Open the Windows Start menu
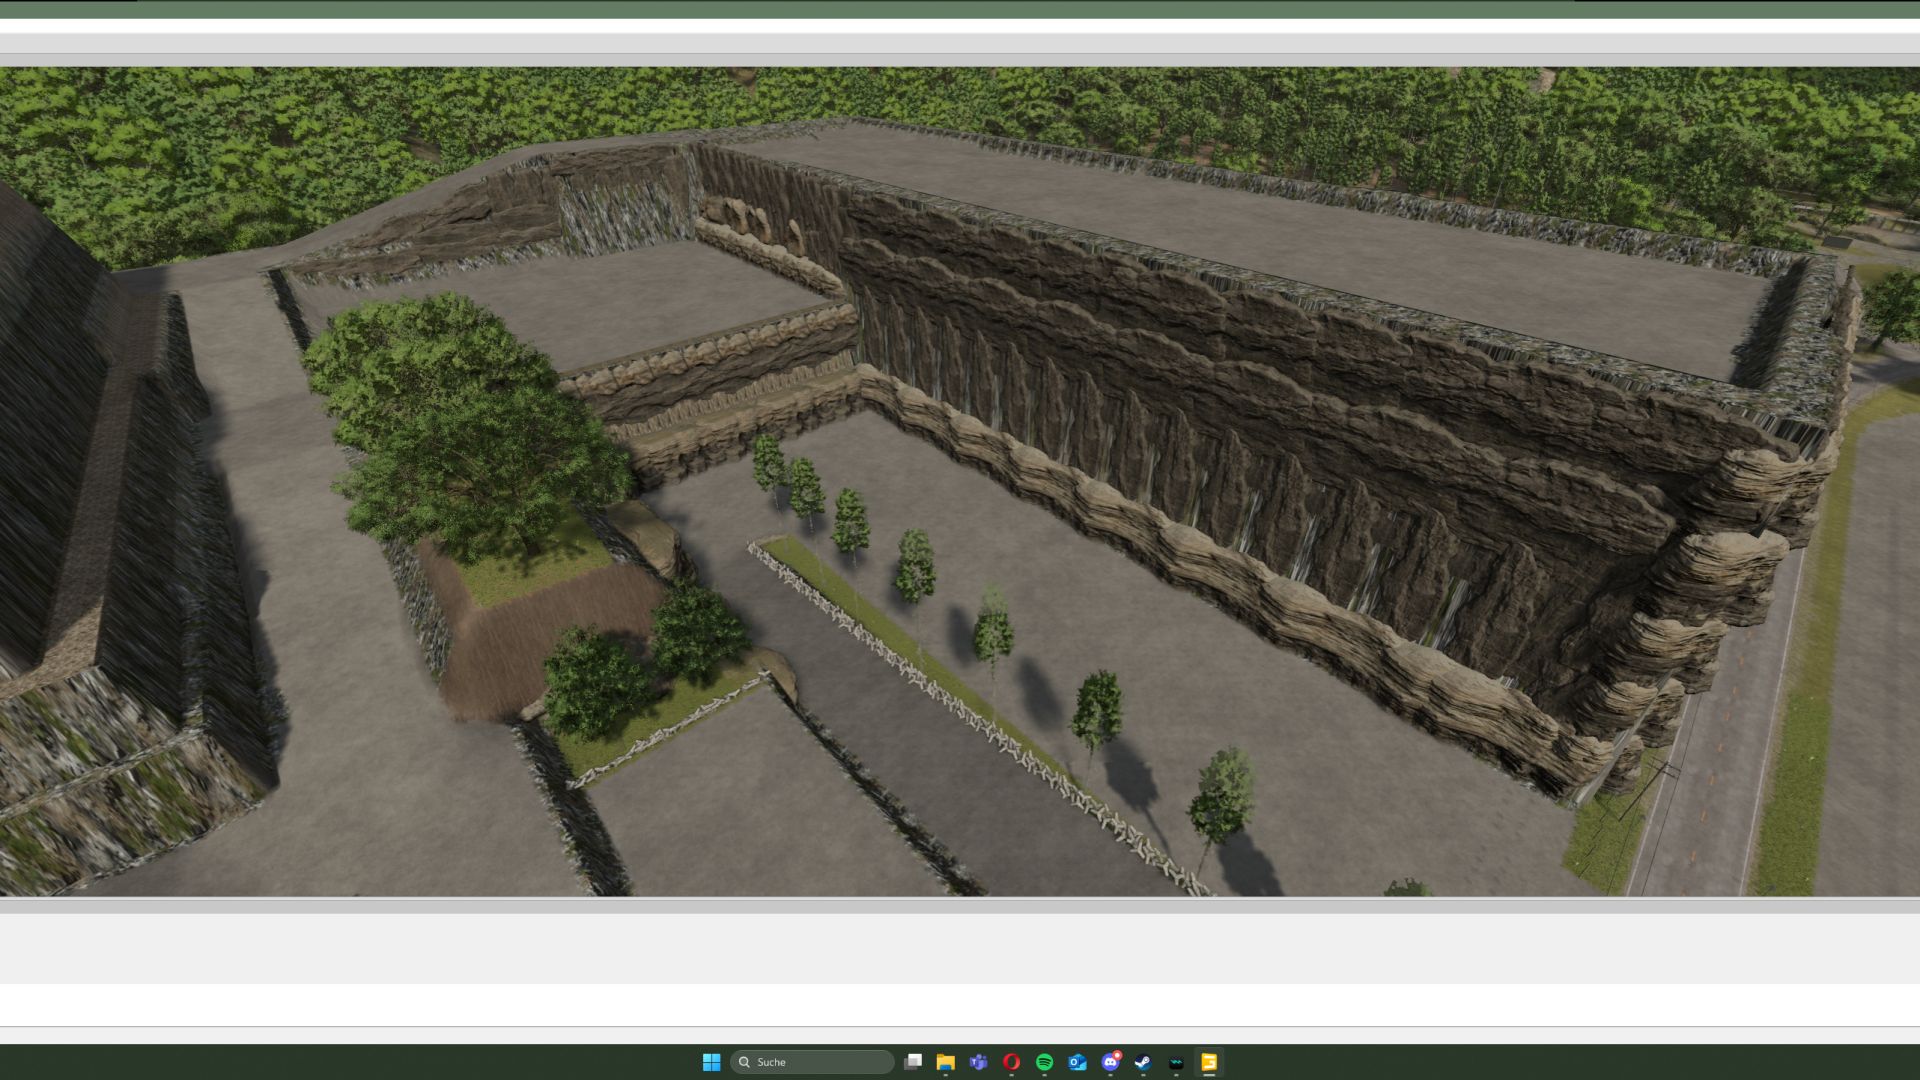Screen dimensions: 1920x1080 (x=711, y=1062)
